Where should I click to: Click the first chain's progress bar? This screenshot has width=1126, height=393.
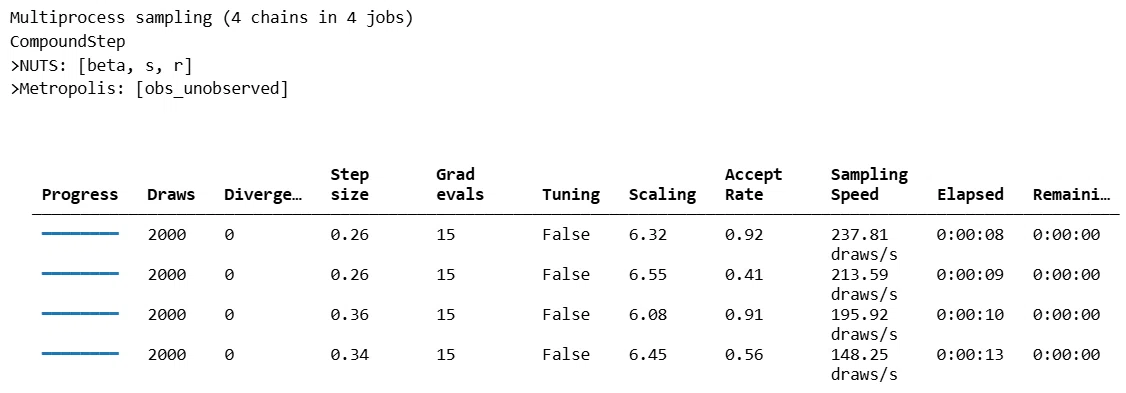[x=80, y=234]
